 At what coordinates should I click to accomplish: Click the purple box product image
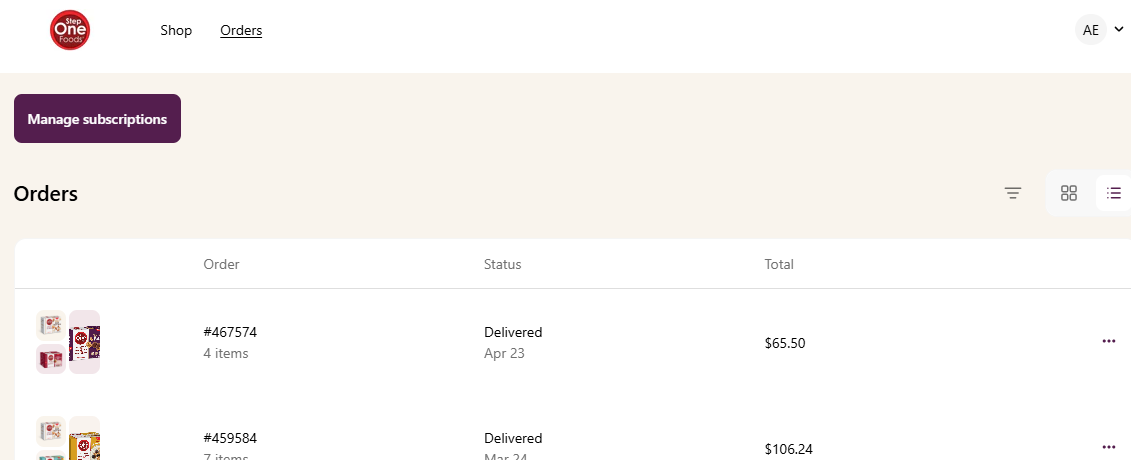coord(84,342)
